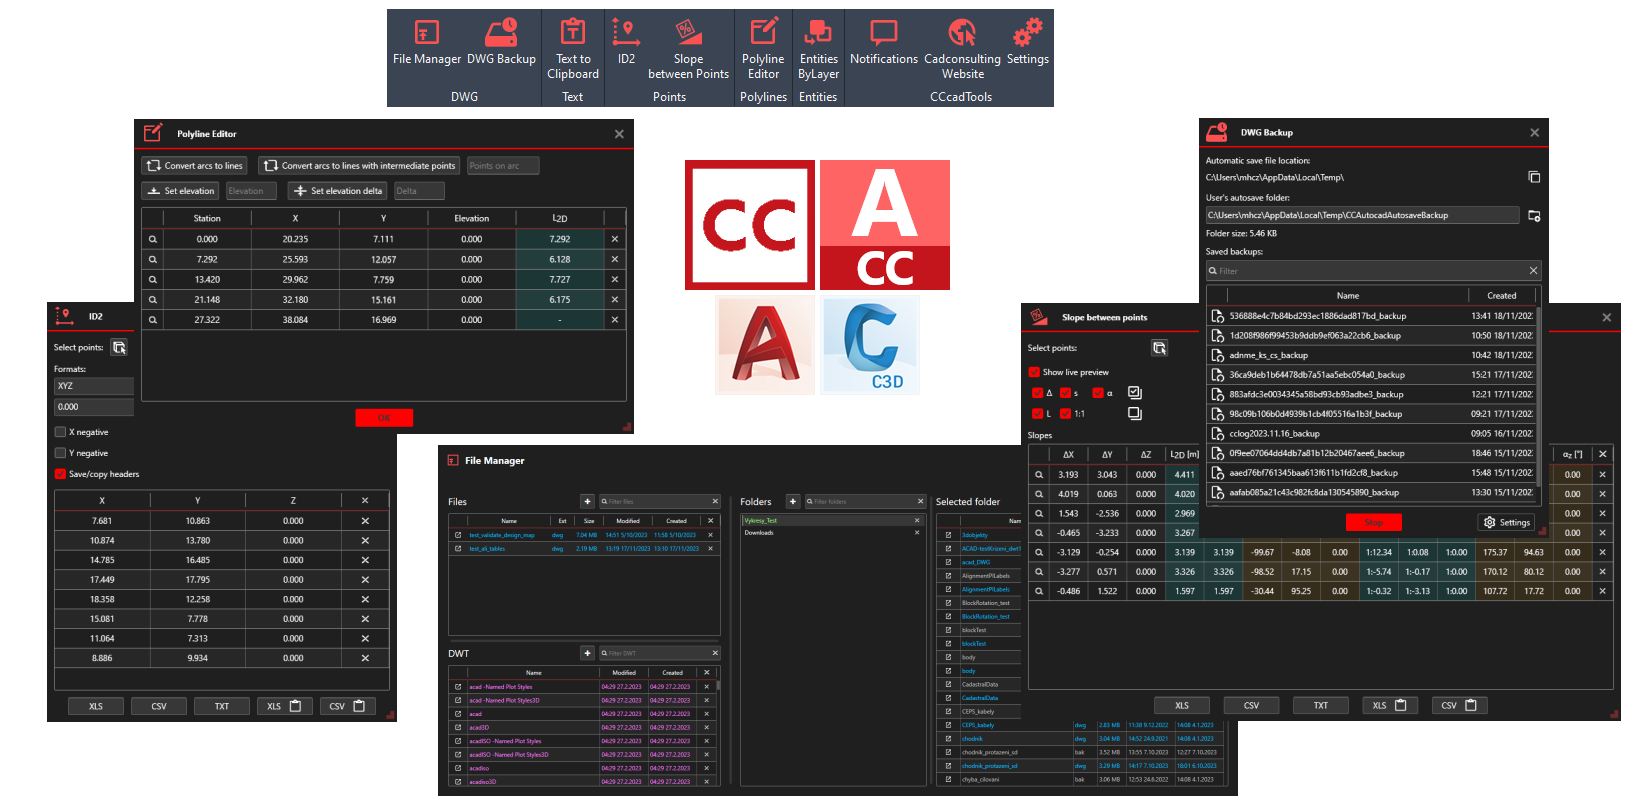
Task: Clear the Saved backups filter field
Action: tap(1533, 270)
